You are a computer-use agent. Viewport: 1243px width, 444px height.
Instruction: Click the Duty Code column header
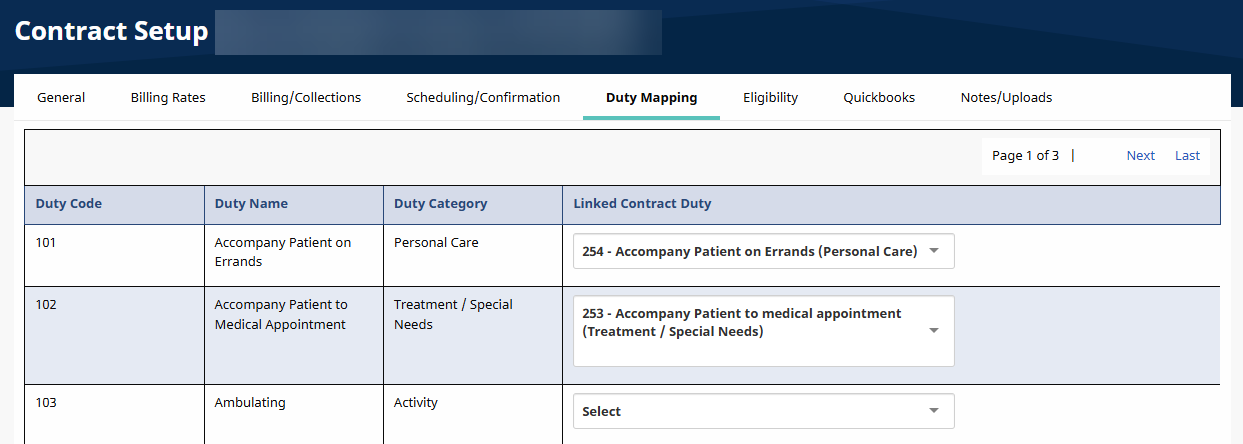(69, 204)
